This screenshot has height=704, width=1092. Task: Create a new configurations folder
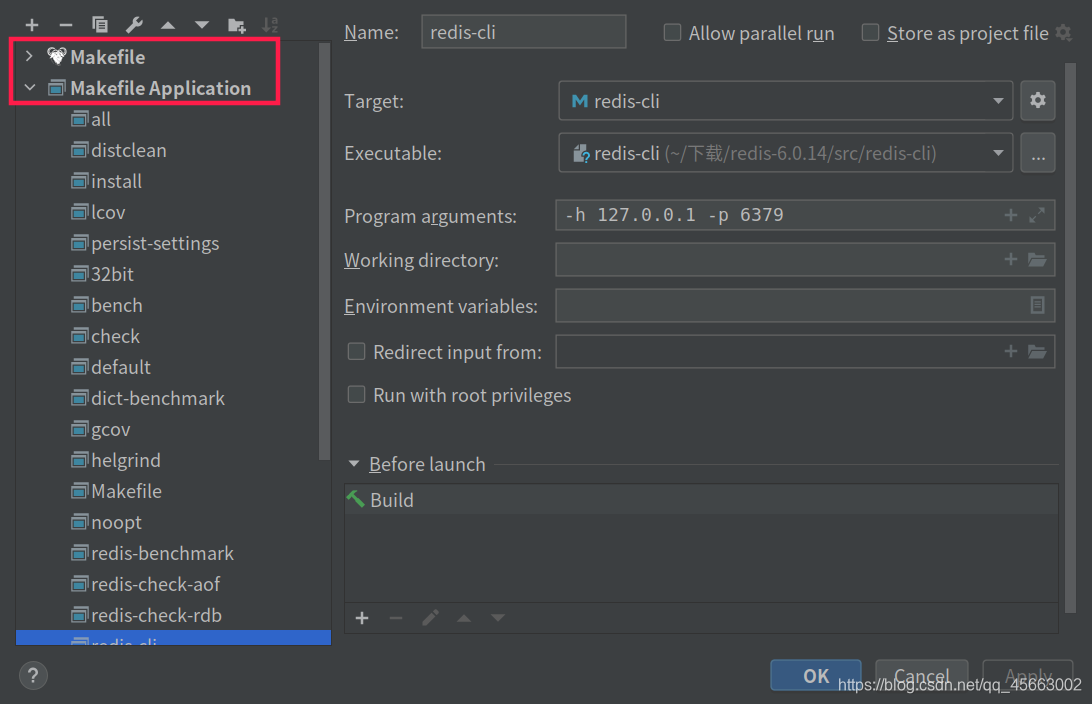(x=235, y=24)
